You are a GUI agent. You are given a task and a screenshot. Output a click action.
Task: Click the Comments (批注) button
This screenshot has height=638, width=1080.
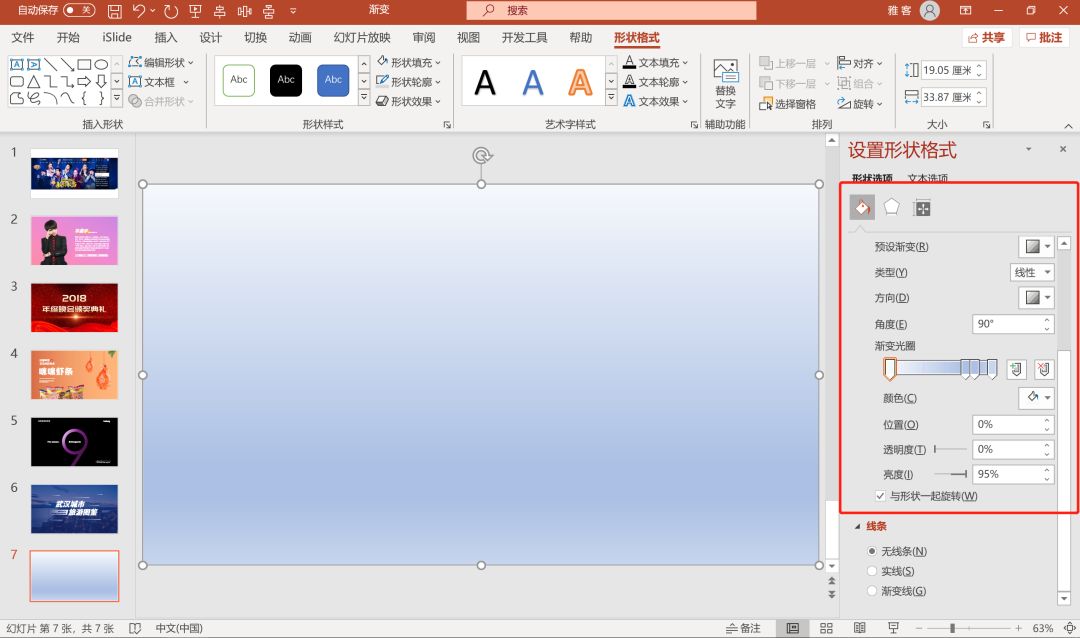(x=1044, y=37)
